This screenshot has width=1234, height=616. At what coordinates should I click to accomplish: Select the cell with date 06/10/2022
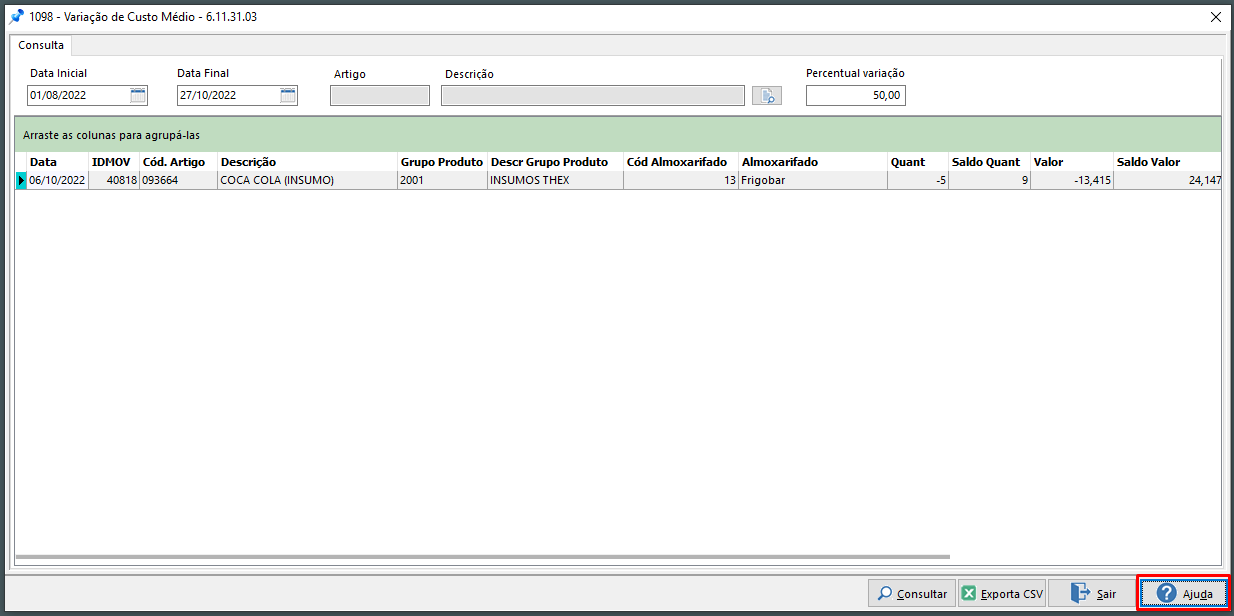(x=57, y=180)
